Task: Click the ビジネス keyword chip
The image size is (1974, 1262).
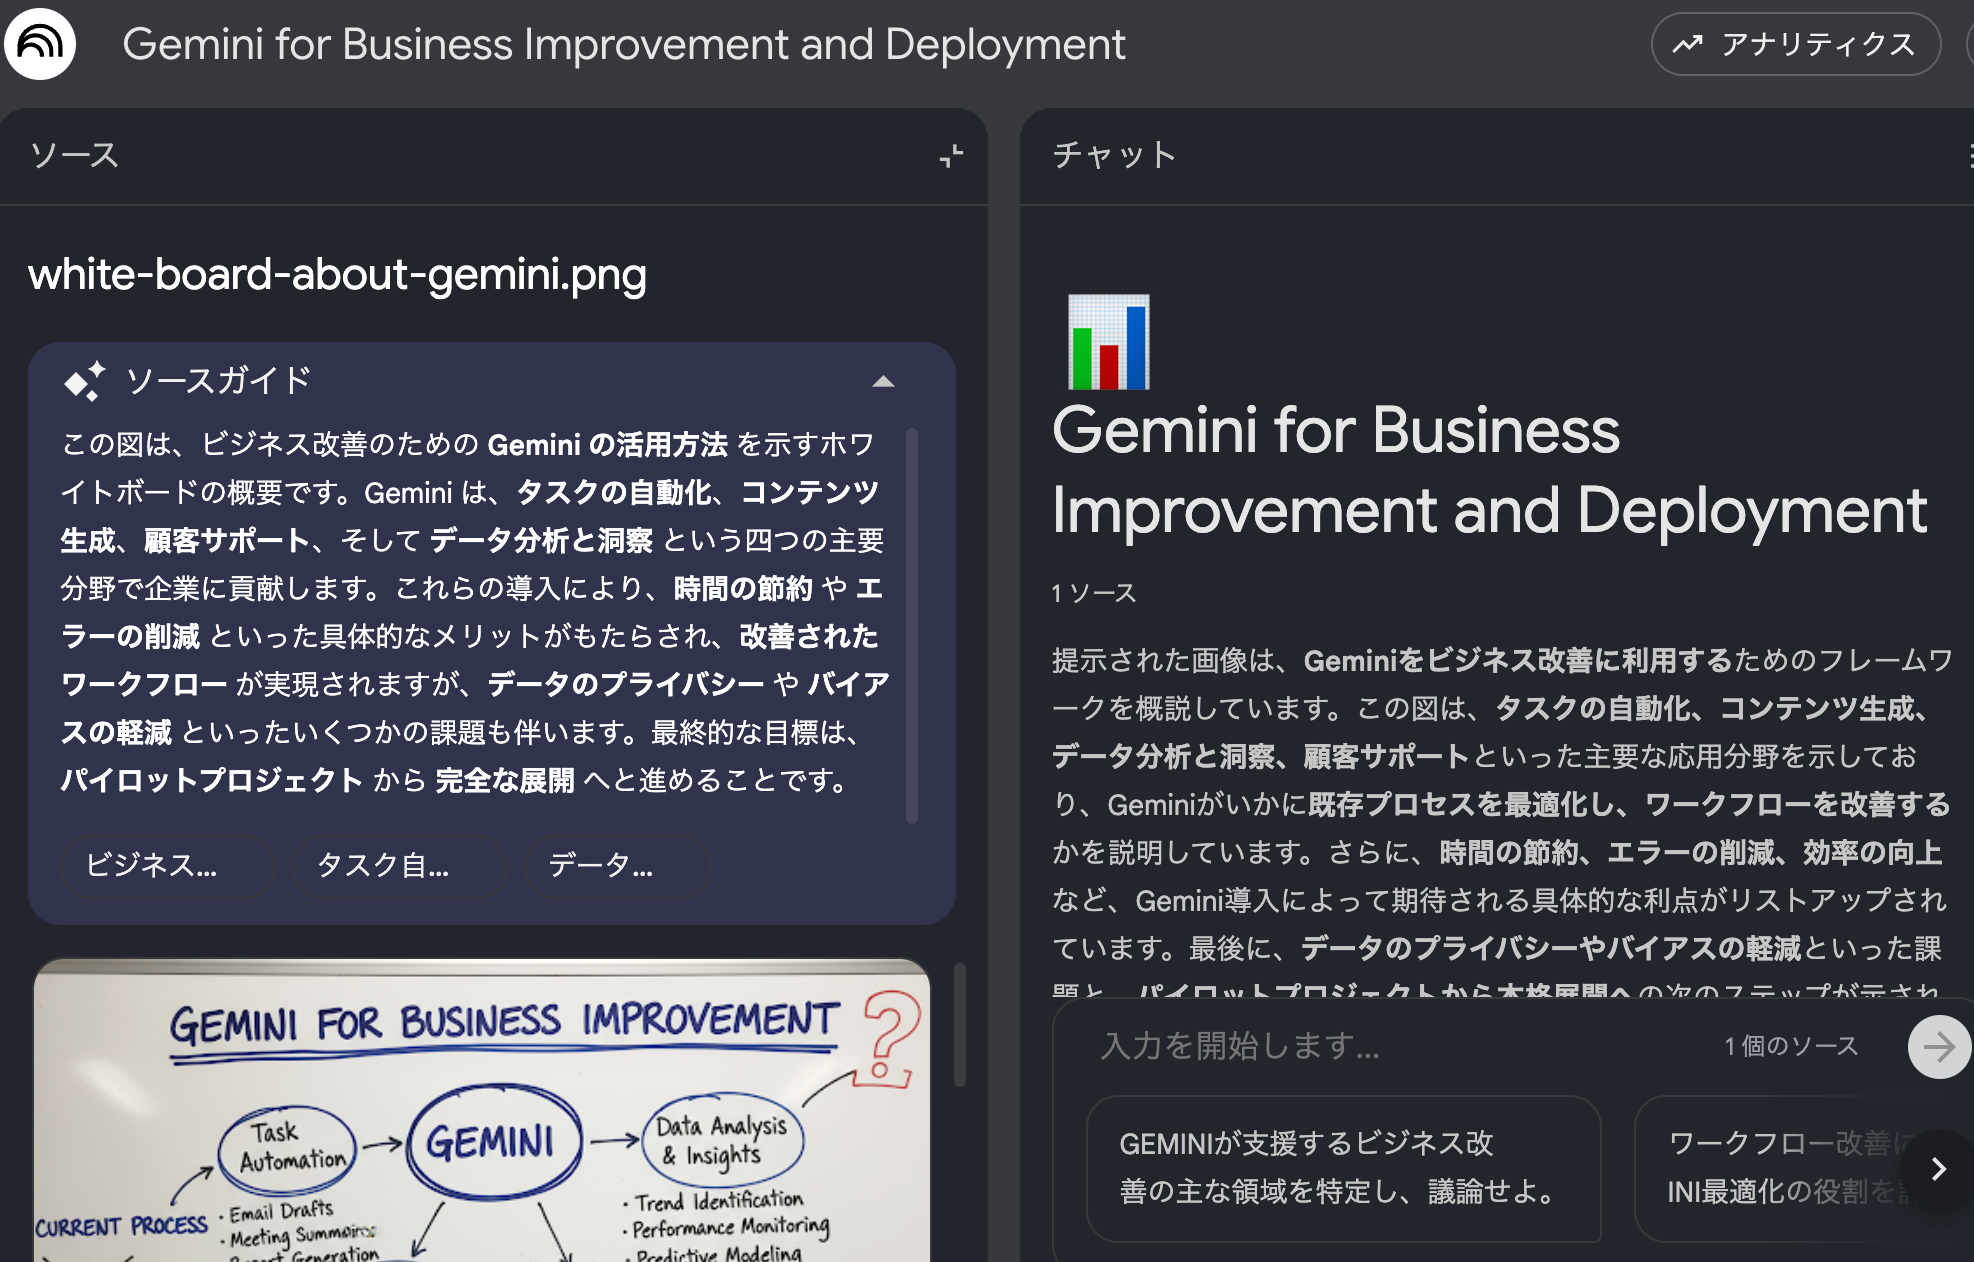Action: coord(166,866)
